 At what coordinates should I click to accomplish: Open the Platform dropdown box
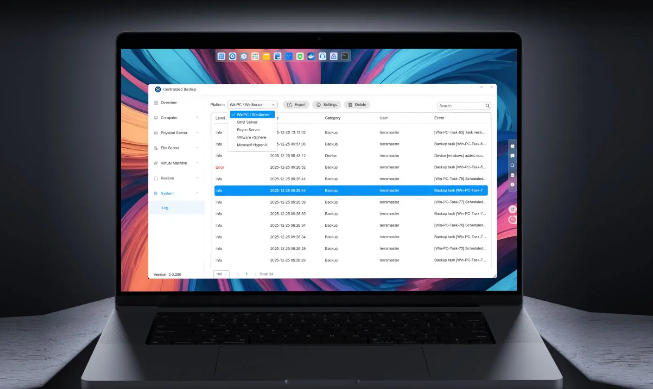pyautogui.click(x=252, y=105)
